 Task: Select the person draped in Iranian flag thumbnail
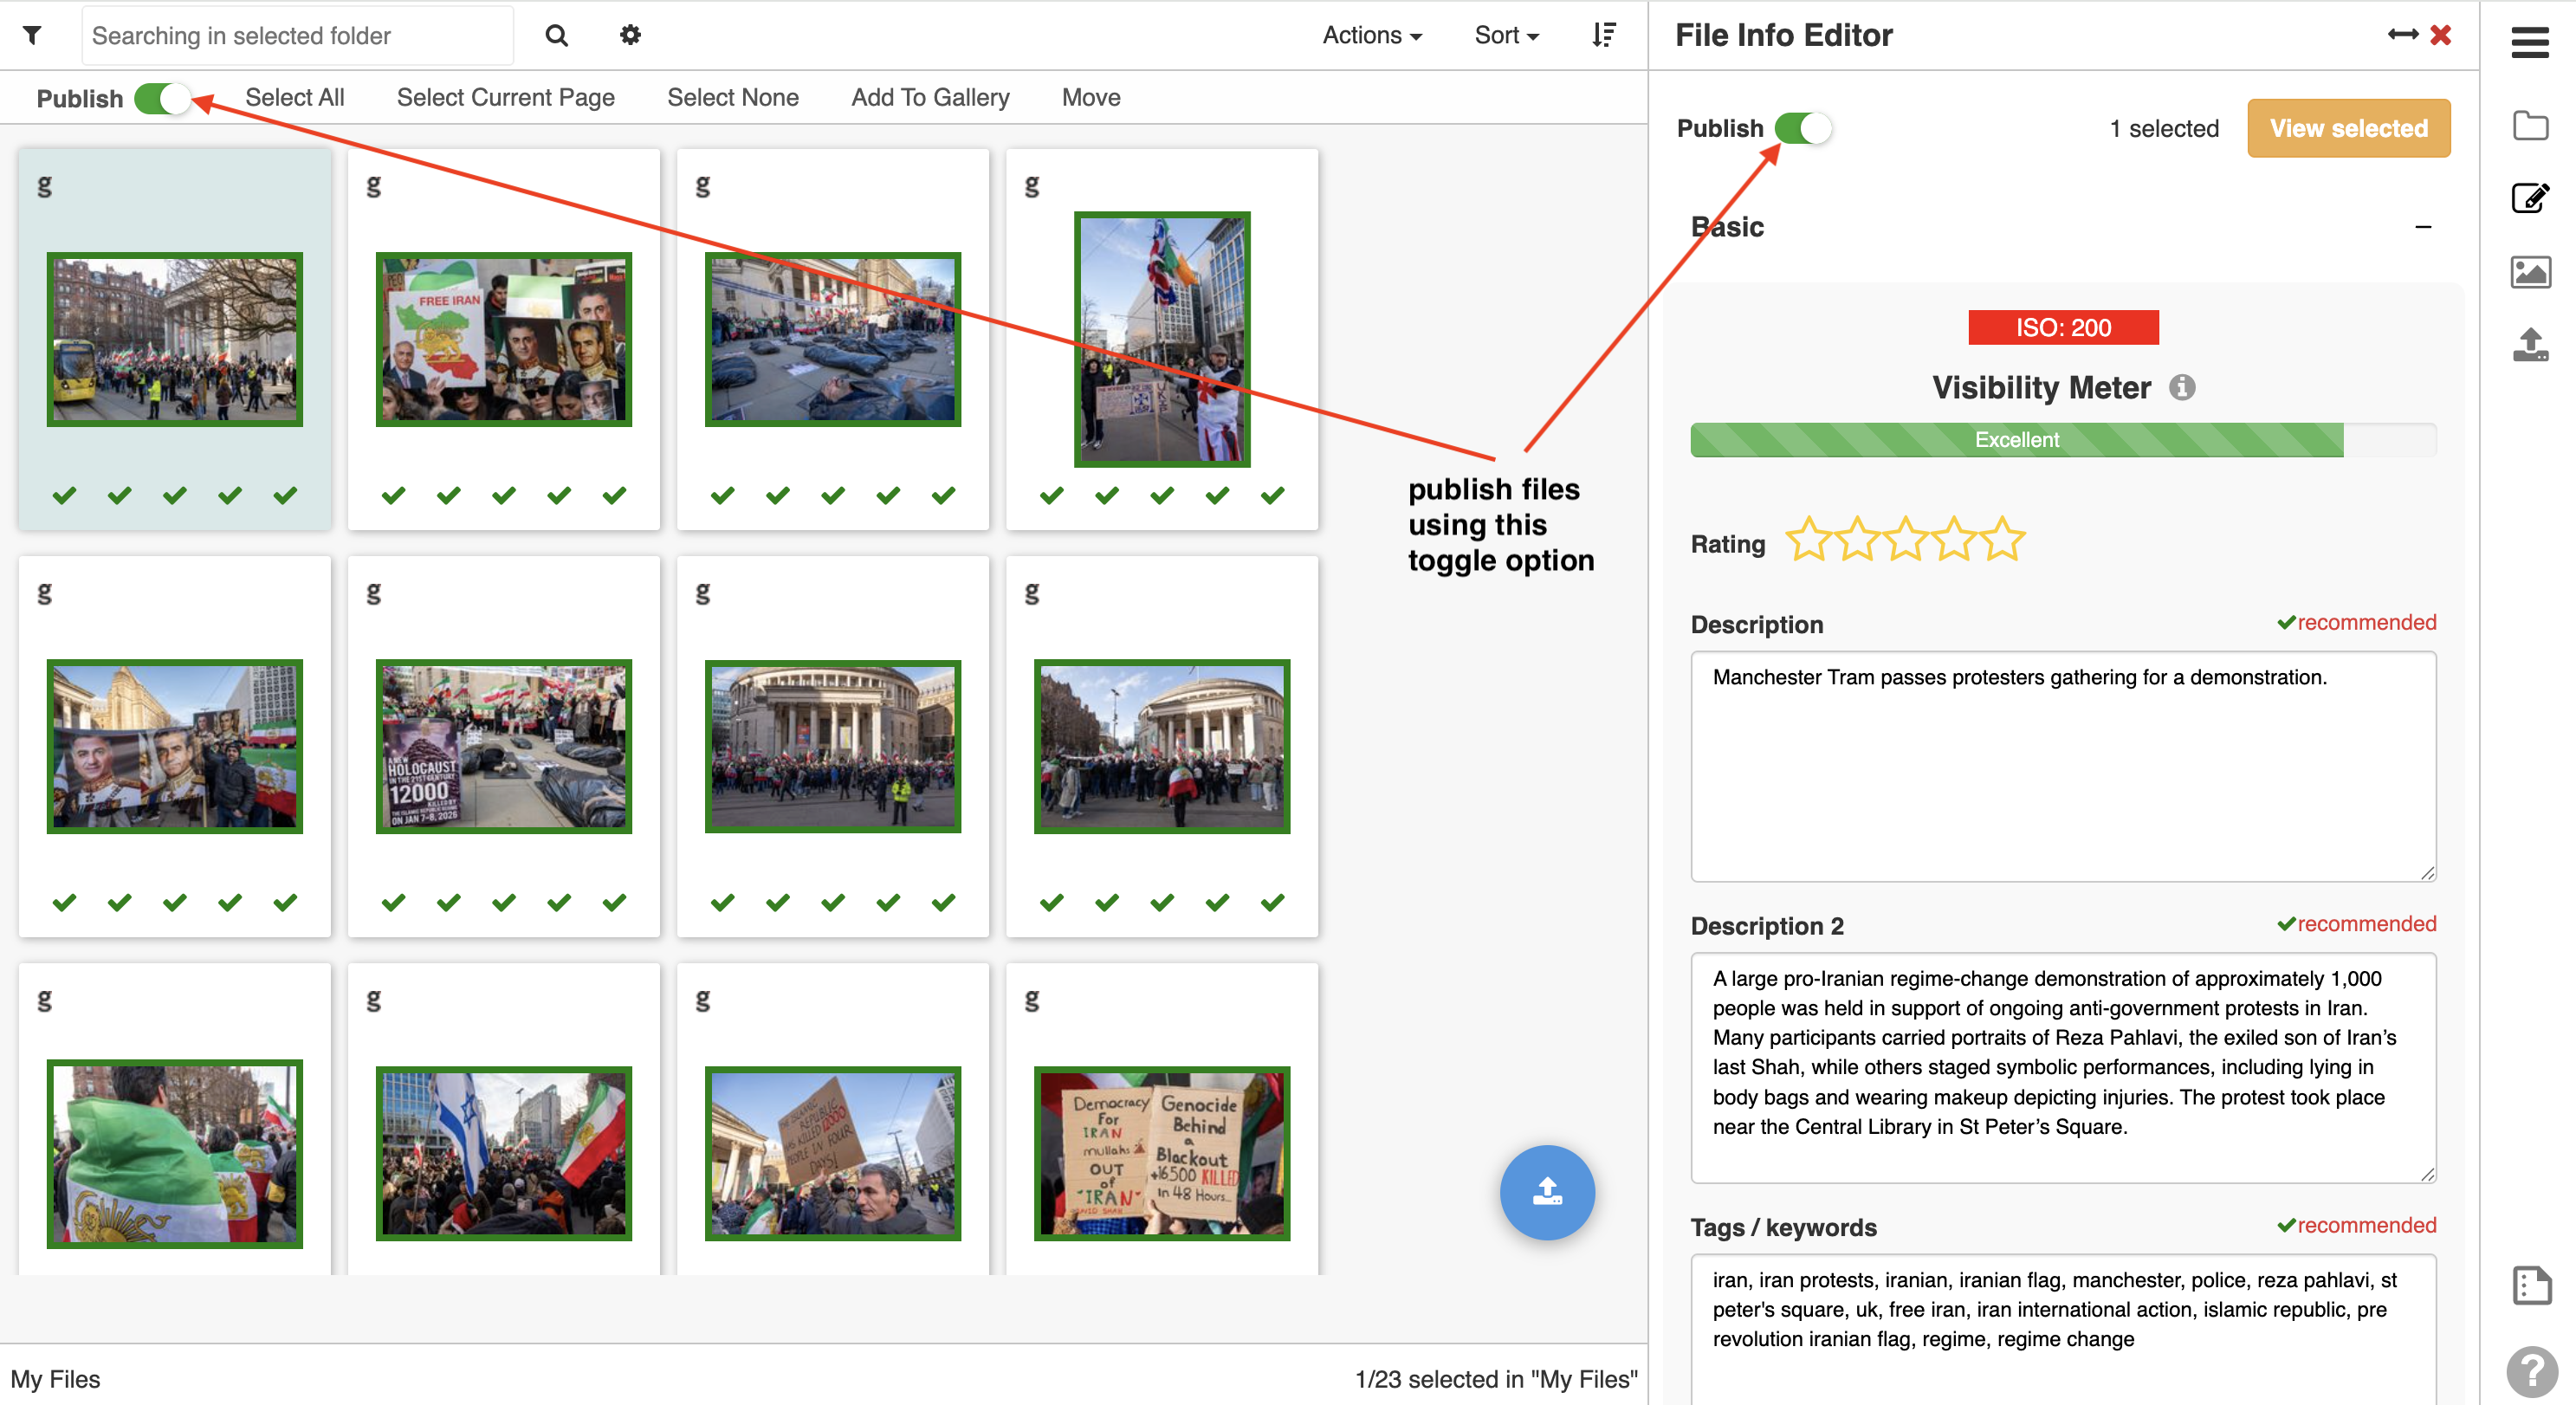pos(174,1153)
